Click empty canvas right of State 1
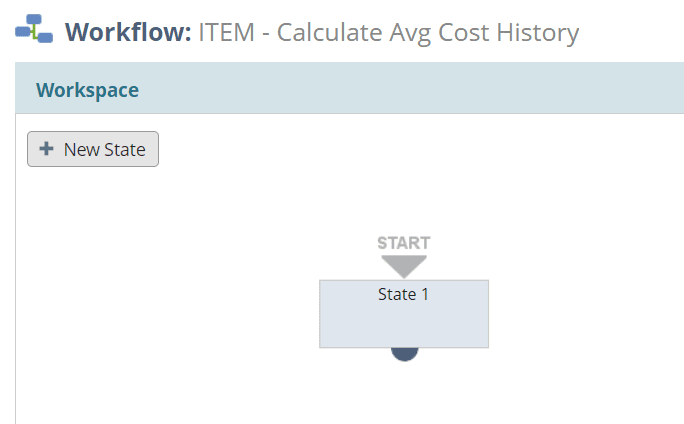Image resolution: width=684 pixels, height=424 pixels. (585, 314)
